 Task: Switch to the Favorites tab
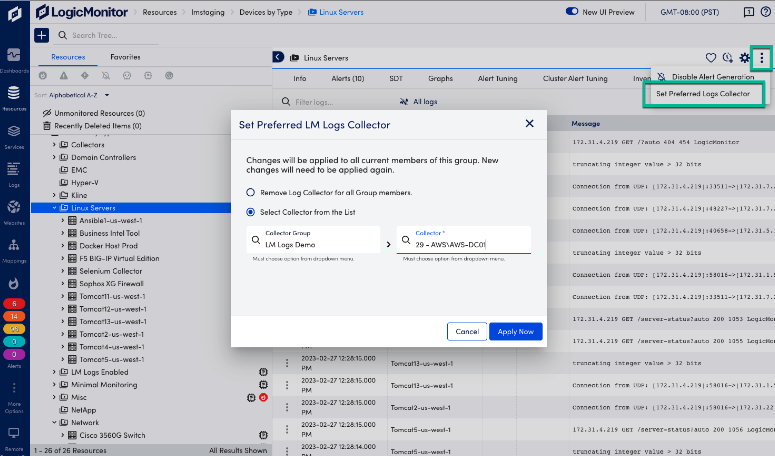click(125, 58)
